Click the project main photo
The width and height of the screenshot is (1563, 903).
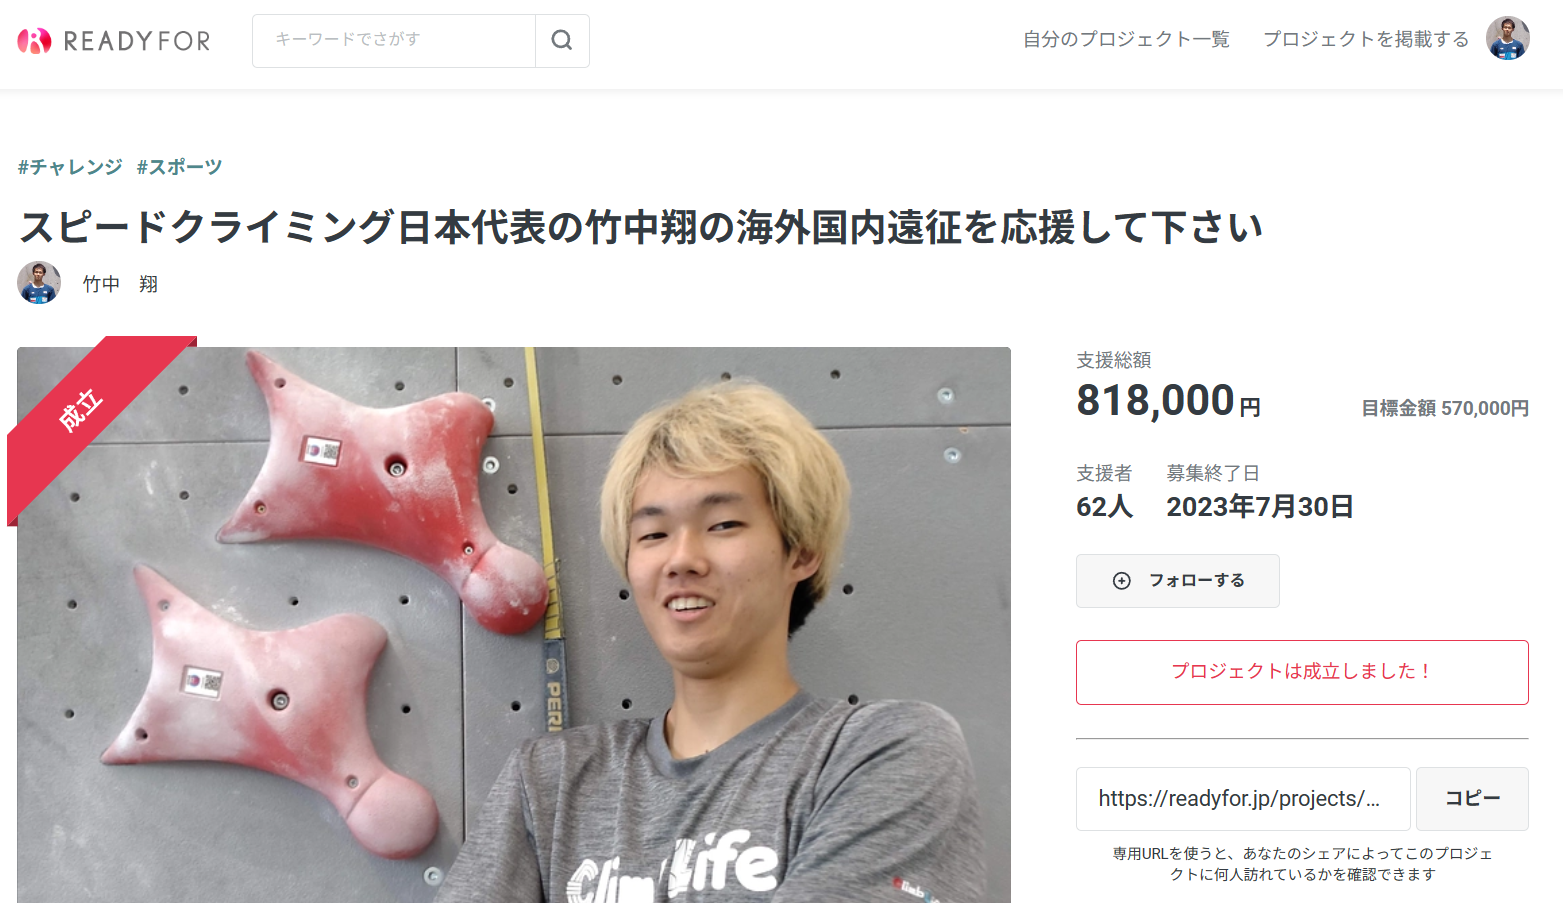coord(514,625)
